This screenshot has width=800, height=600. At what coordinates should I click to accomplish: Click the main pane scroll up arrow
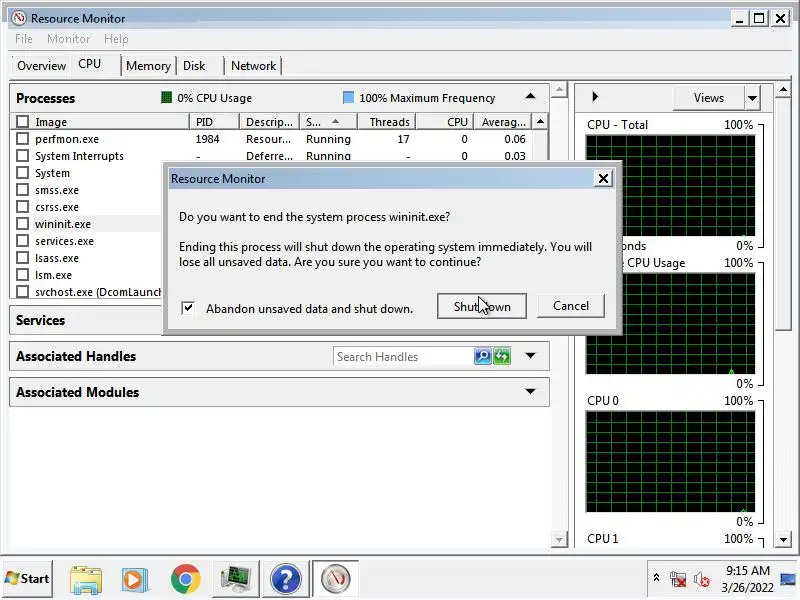[x=559, y=90]
